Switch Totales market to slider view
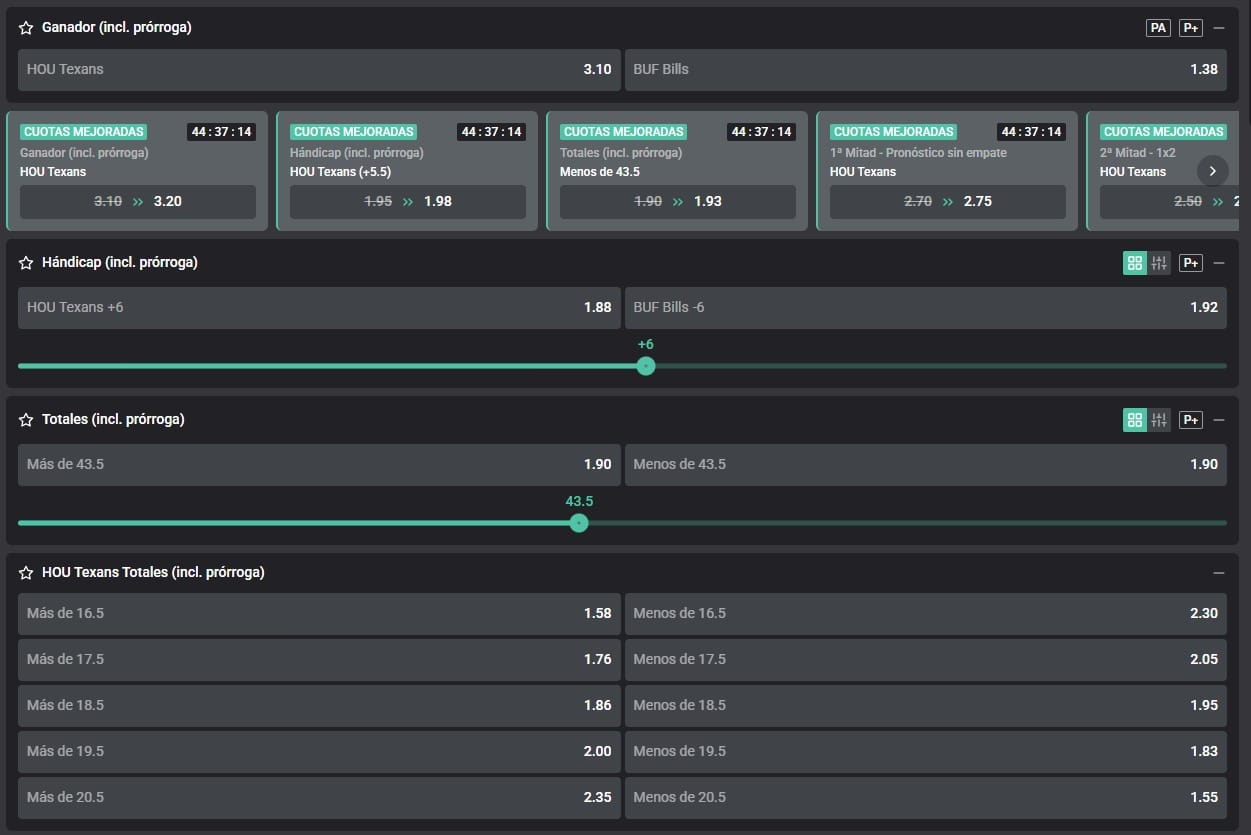 (x=1159, y=420)
